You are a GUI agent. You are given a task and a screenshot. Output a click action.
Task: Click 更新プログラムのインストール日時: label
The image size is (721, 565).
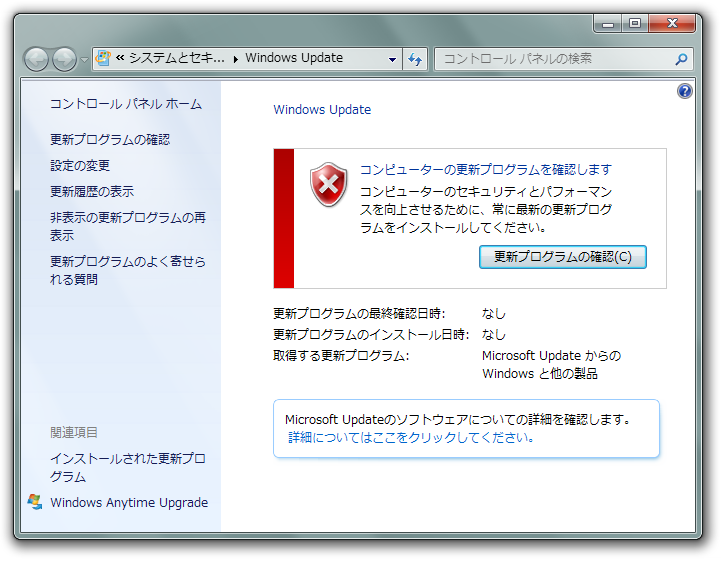coord(371,334)
